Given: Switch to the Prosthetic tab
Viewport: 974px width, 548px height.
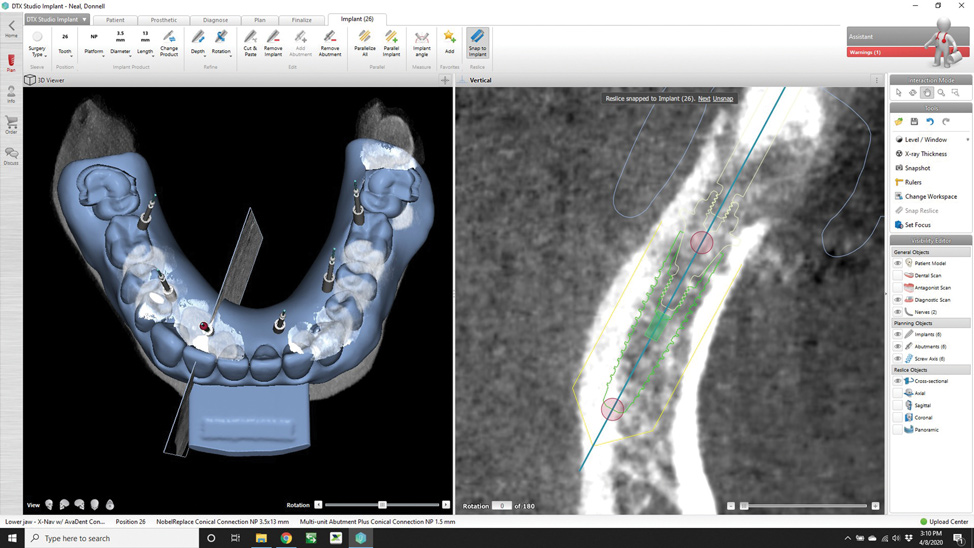Looking at the screenshot, I should point(164,20).
